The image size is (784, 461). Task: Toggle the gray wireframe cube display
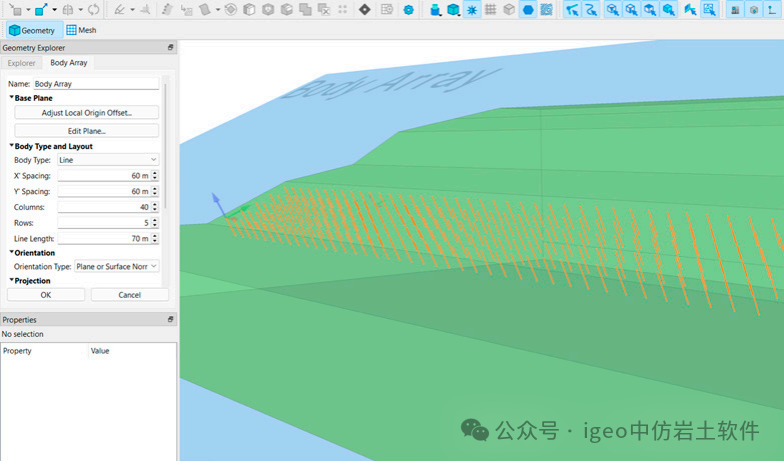(509, 10)
